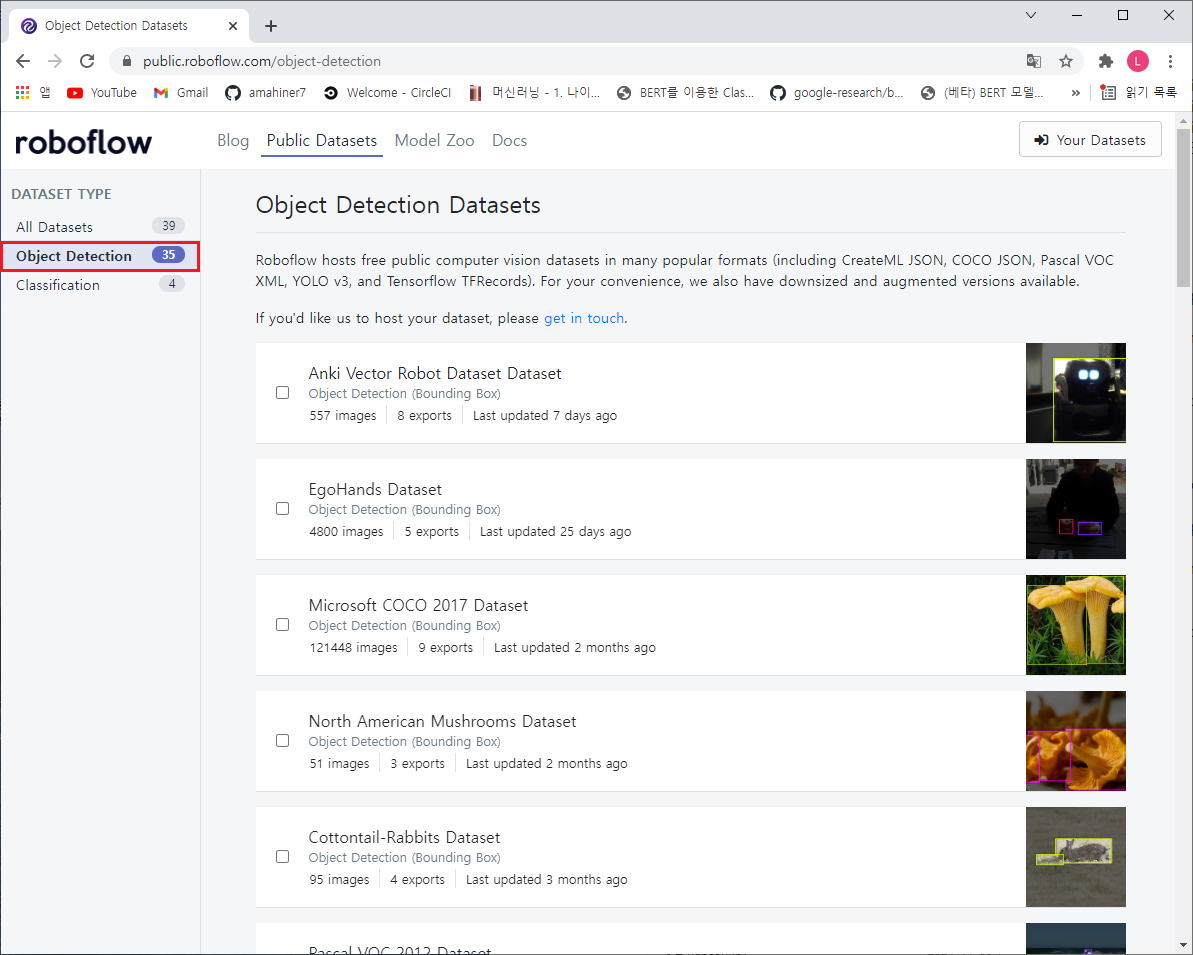Screen dimensions: 1193x955
Task: Click the page vertical scrollbar thumb
Action: click(1183, 208)
